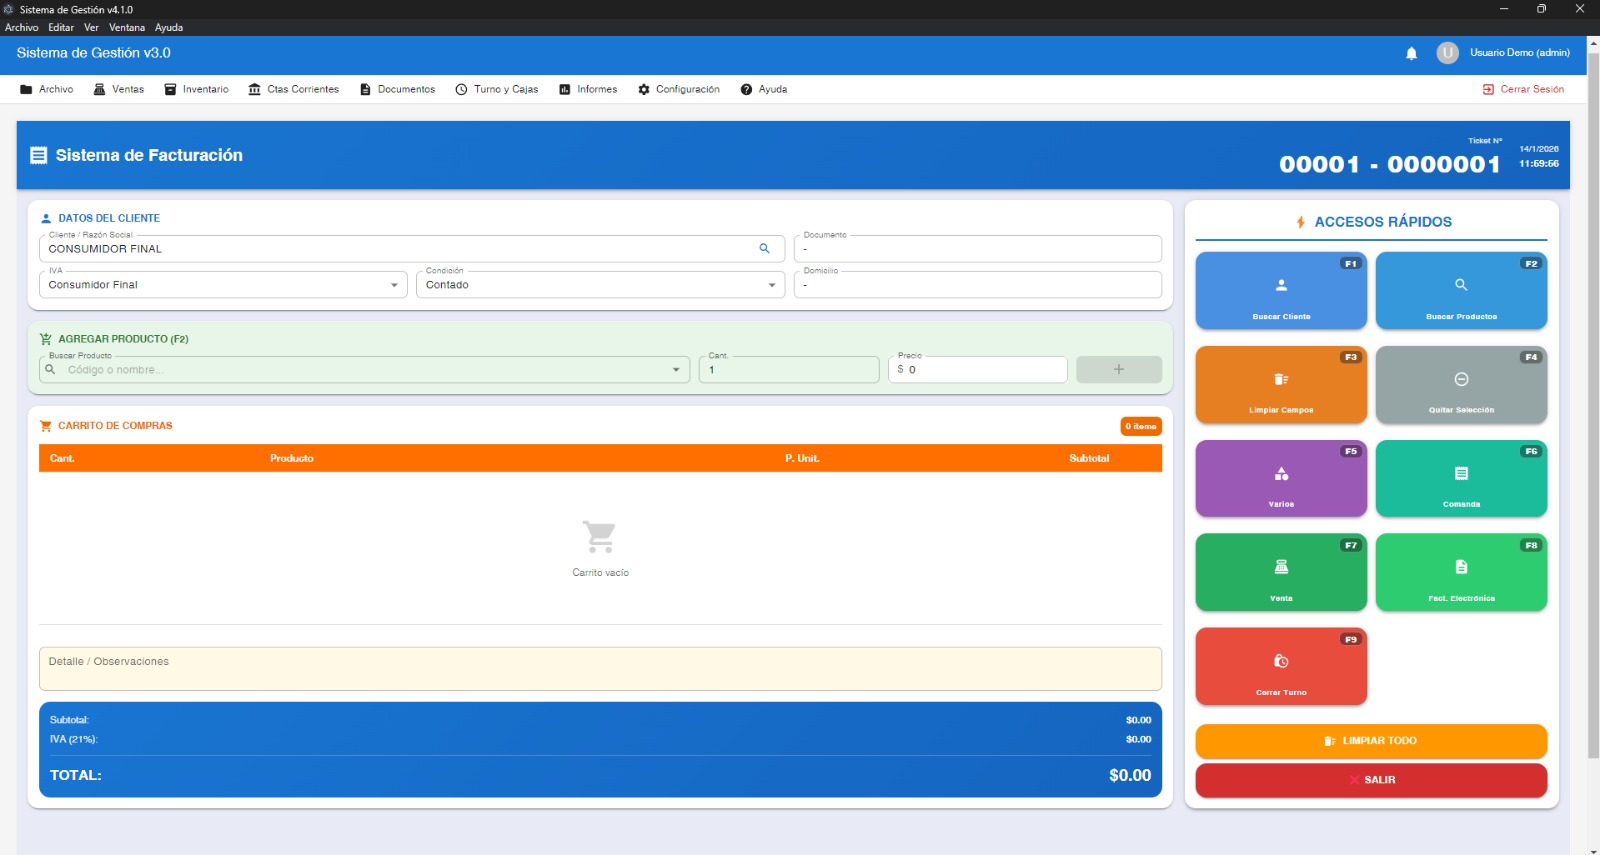Click magnifier icon in client name field
The height and width of the screenshot is (855, 1600).
(764, 249)
